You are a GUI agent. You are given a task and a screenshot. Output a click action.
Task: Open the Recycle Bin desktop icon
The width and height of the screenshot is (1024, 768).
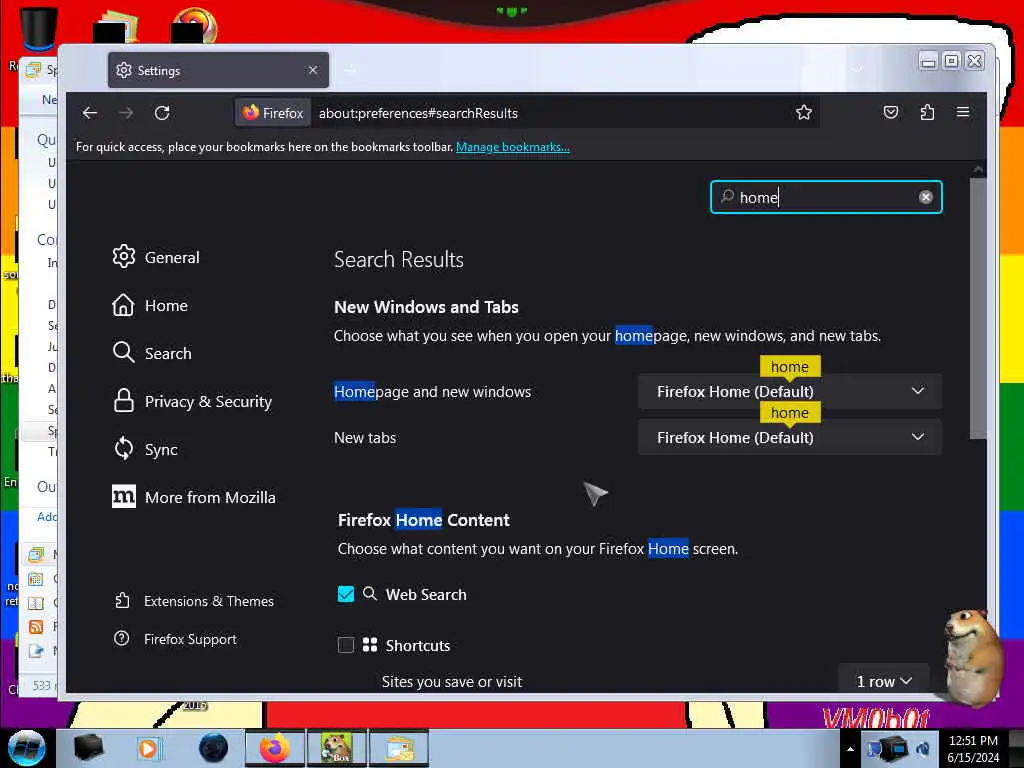37,31
